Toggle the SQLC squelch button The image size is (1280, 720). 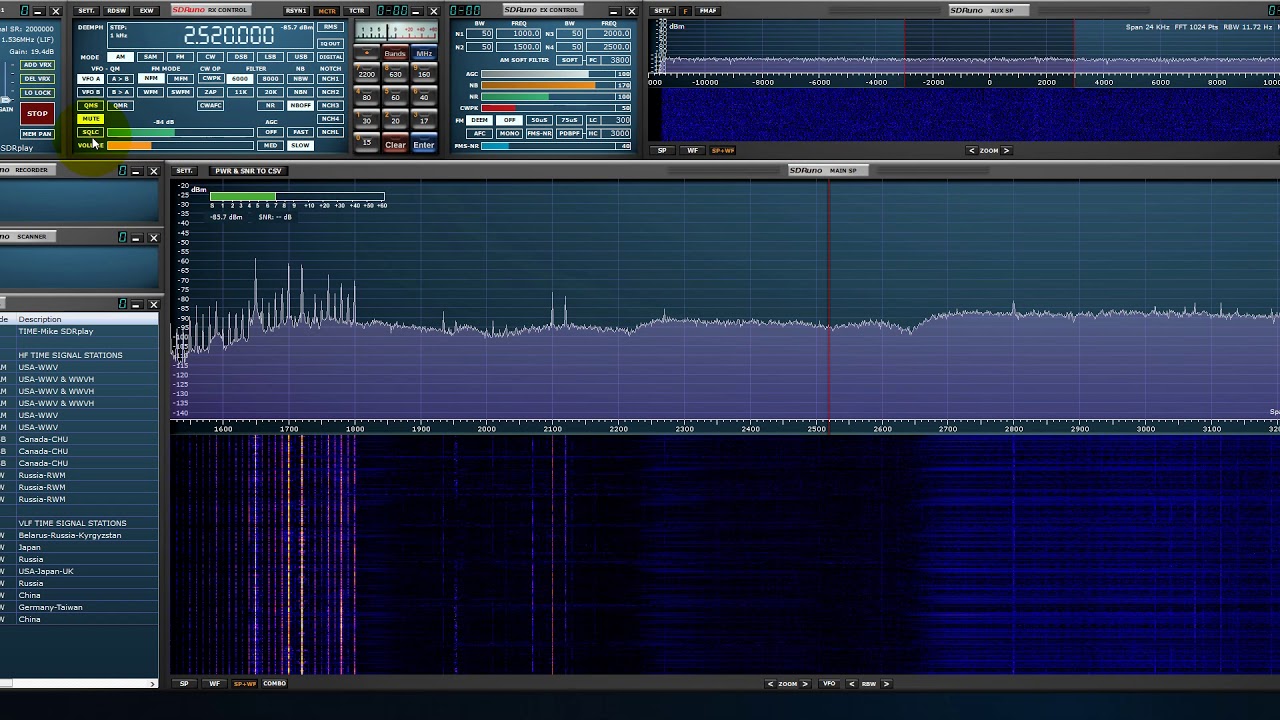click(x=91, y=132)
